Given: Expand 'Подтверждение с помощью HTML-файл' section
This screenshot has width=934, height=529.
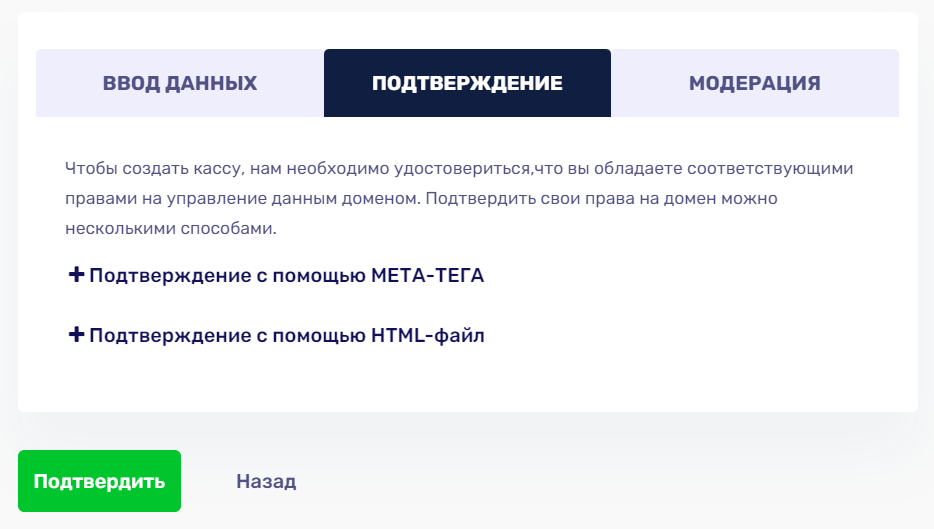Looking at the screenshot, I should [x=276, y=335].
